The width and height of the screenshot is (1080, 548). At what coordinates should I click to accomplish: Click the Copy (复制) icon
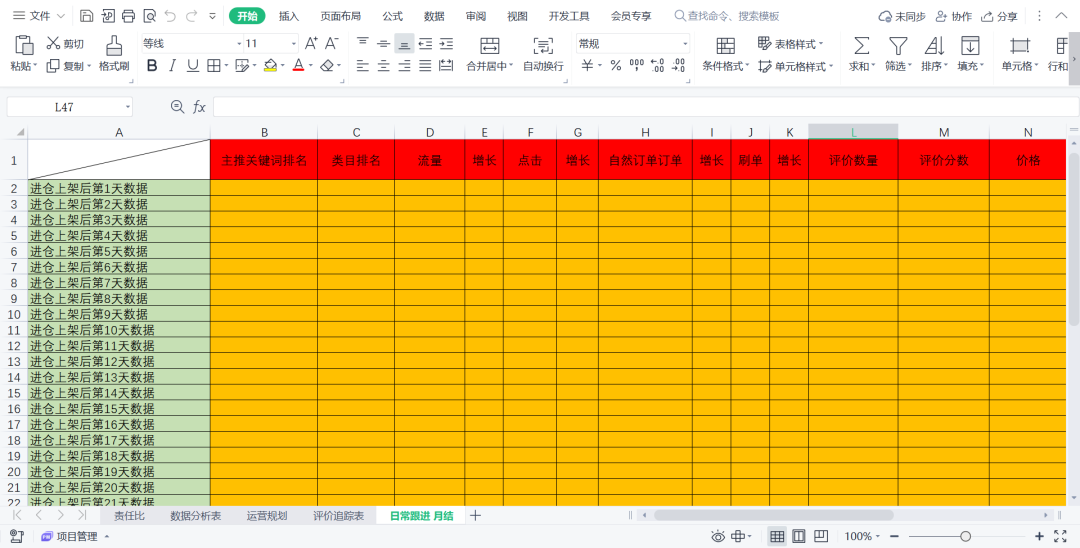coord(53,66)
